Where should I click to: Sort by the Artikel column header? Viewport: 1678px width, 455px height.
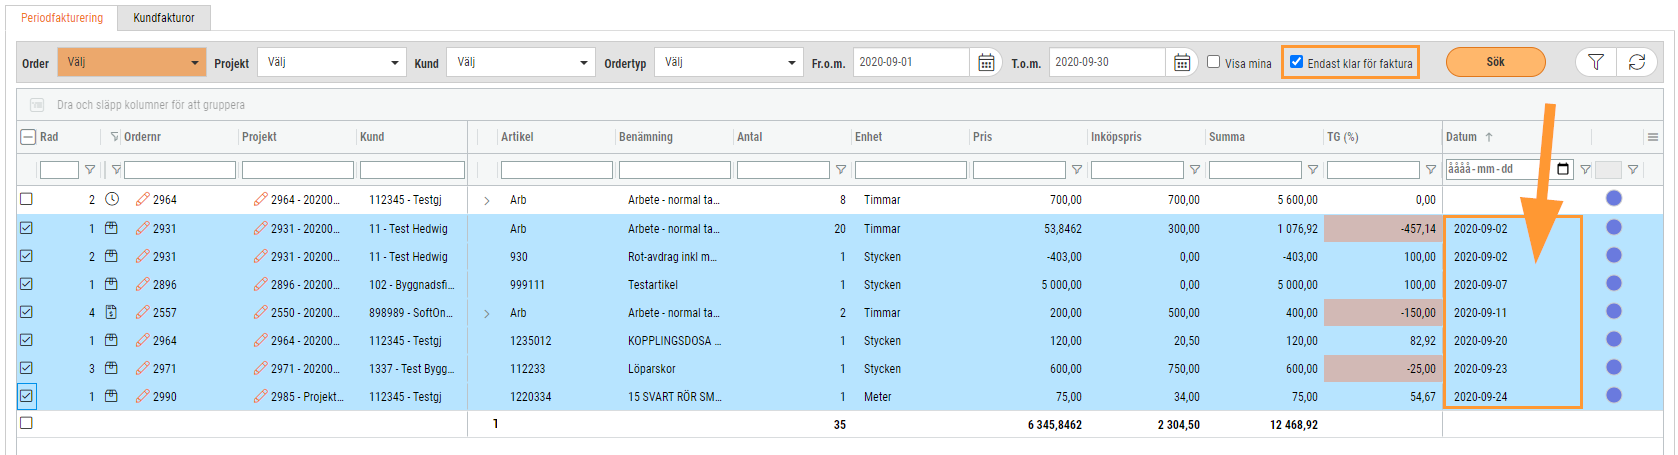517,137
